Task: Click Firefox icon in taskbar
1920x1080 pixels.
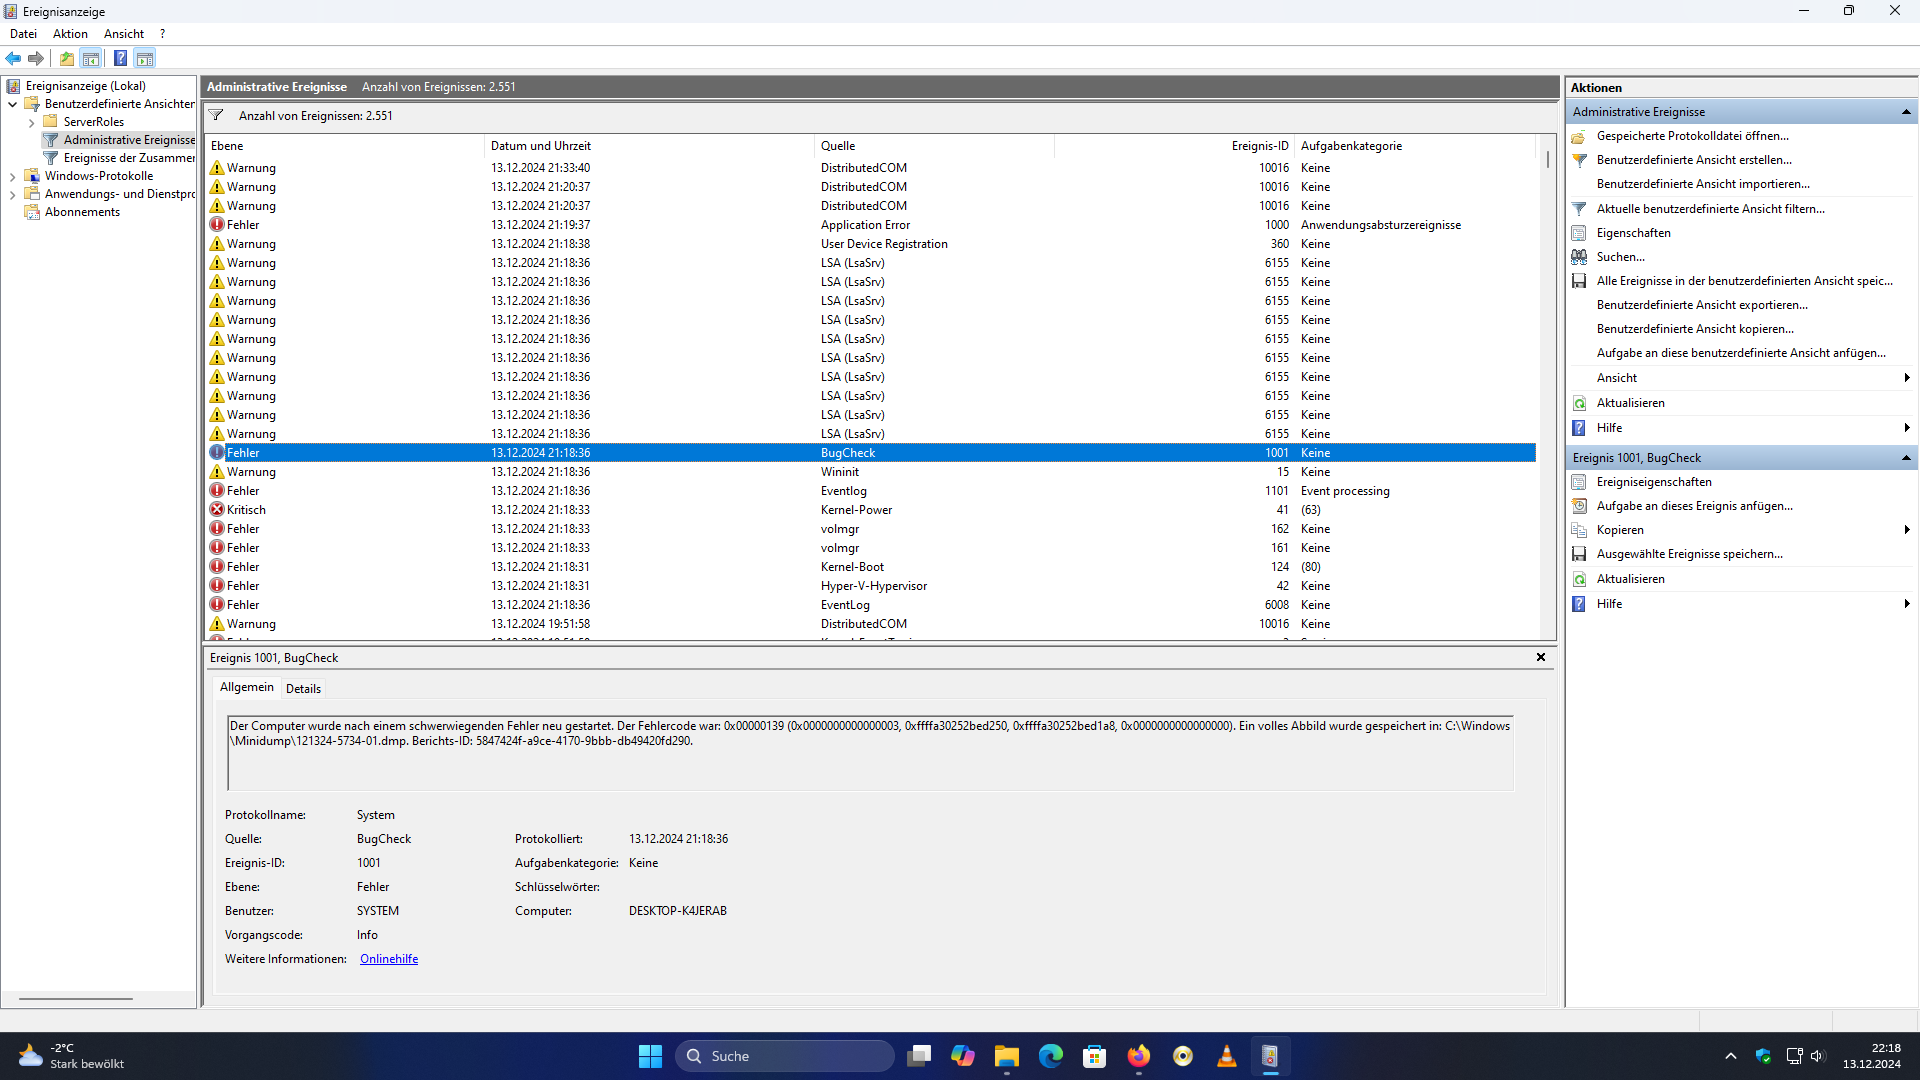Action: pyautogui.click(x=1138, y=1056)
